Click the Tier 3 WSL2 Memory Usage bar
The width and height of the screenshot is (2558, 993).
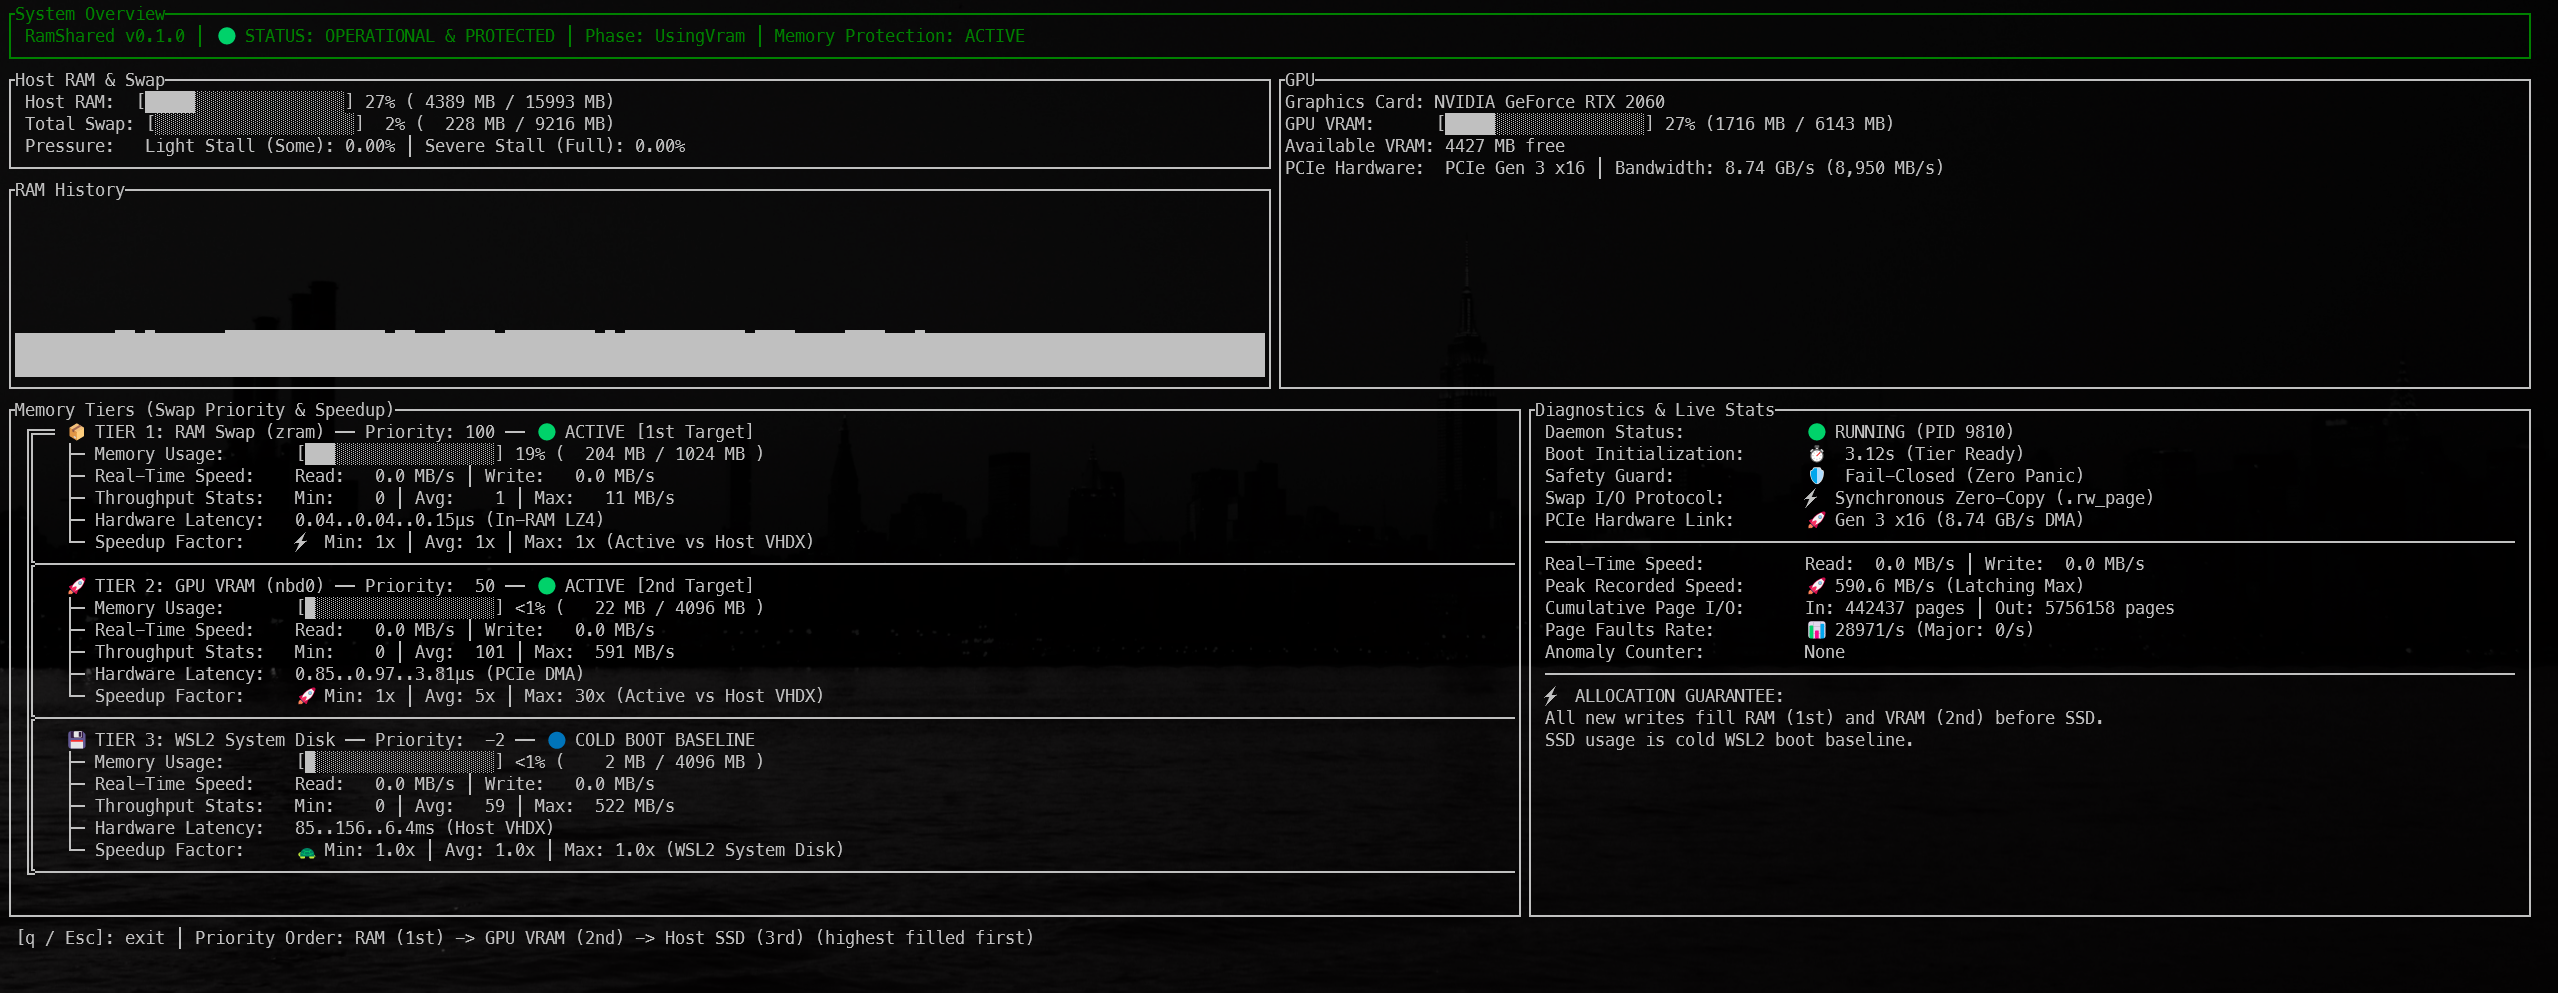click(400, 762)
